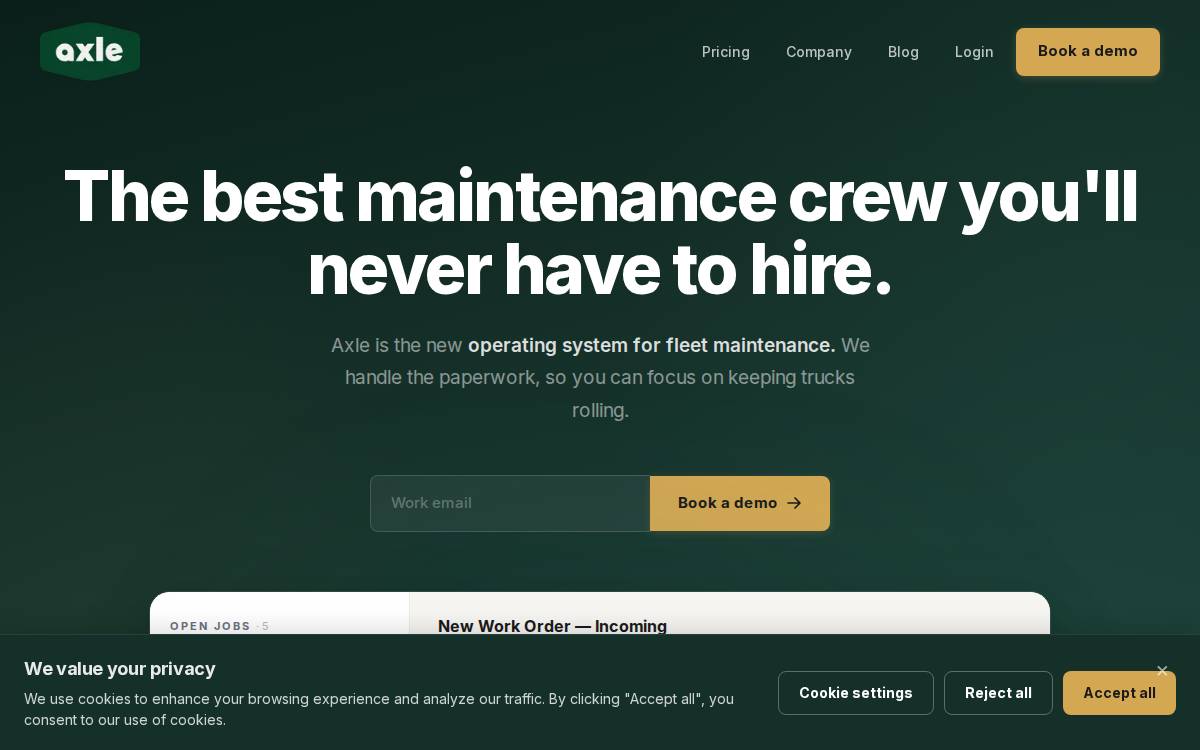
Task: Go to the Blog
Action: [x=903, y=52]
